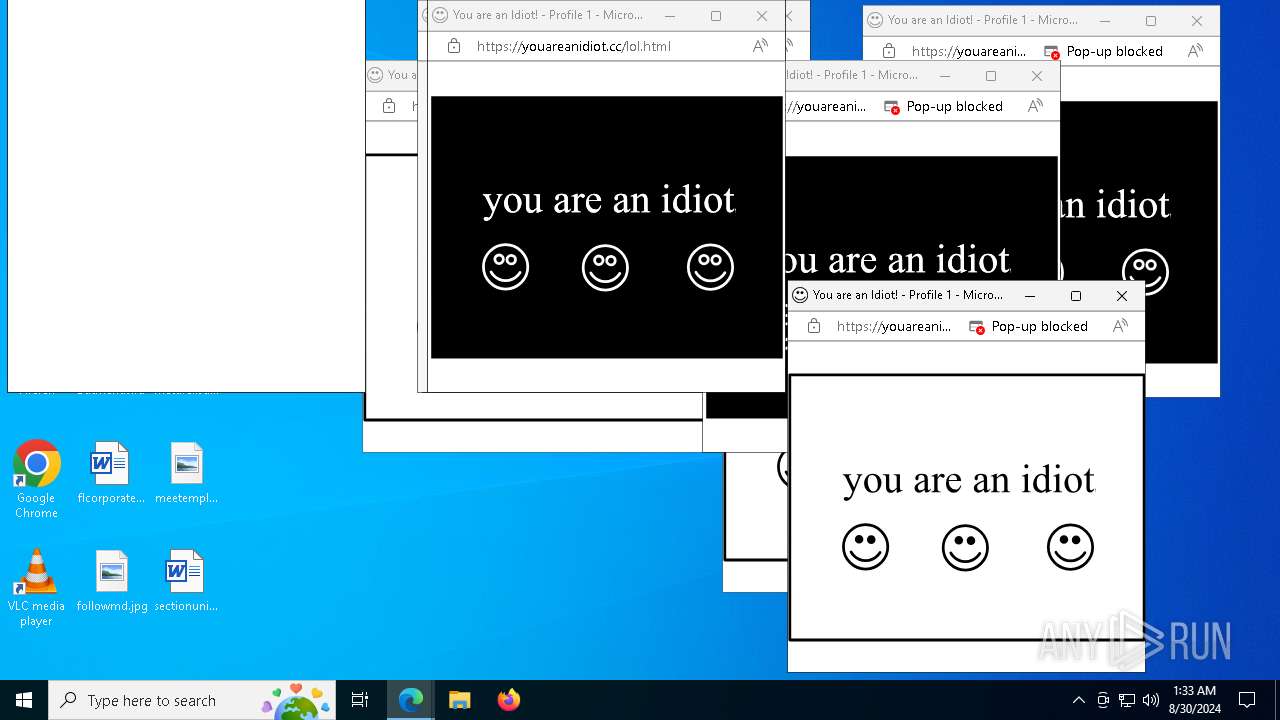The image size is (1280, 720).
Task: Click 'you are an idiot' text on white page
Action: pyautogui.click(x=968, y=480)
